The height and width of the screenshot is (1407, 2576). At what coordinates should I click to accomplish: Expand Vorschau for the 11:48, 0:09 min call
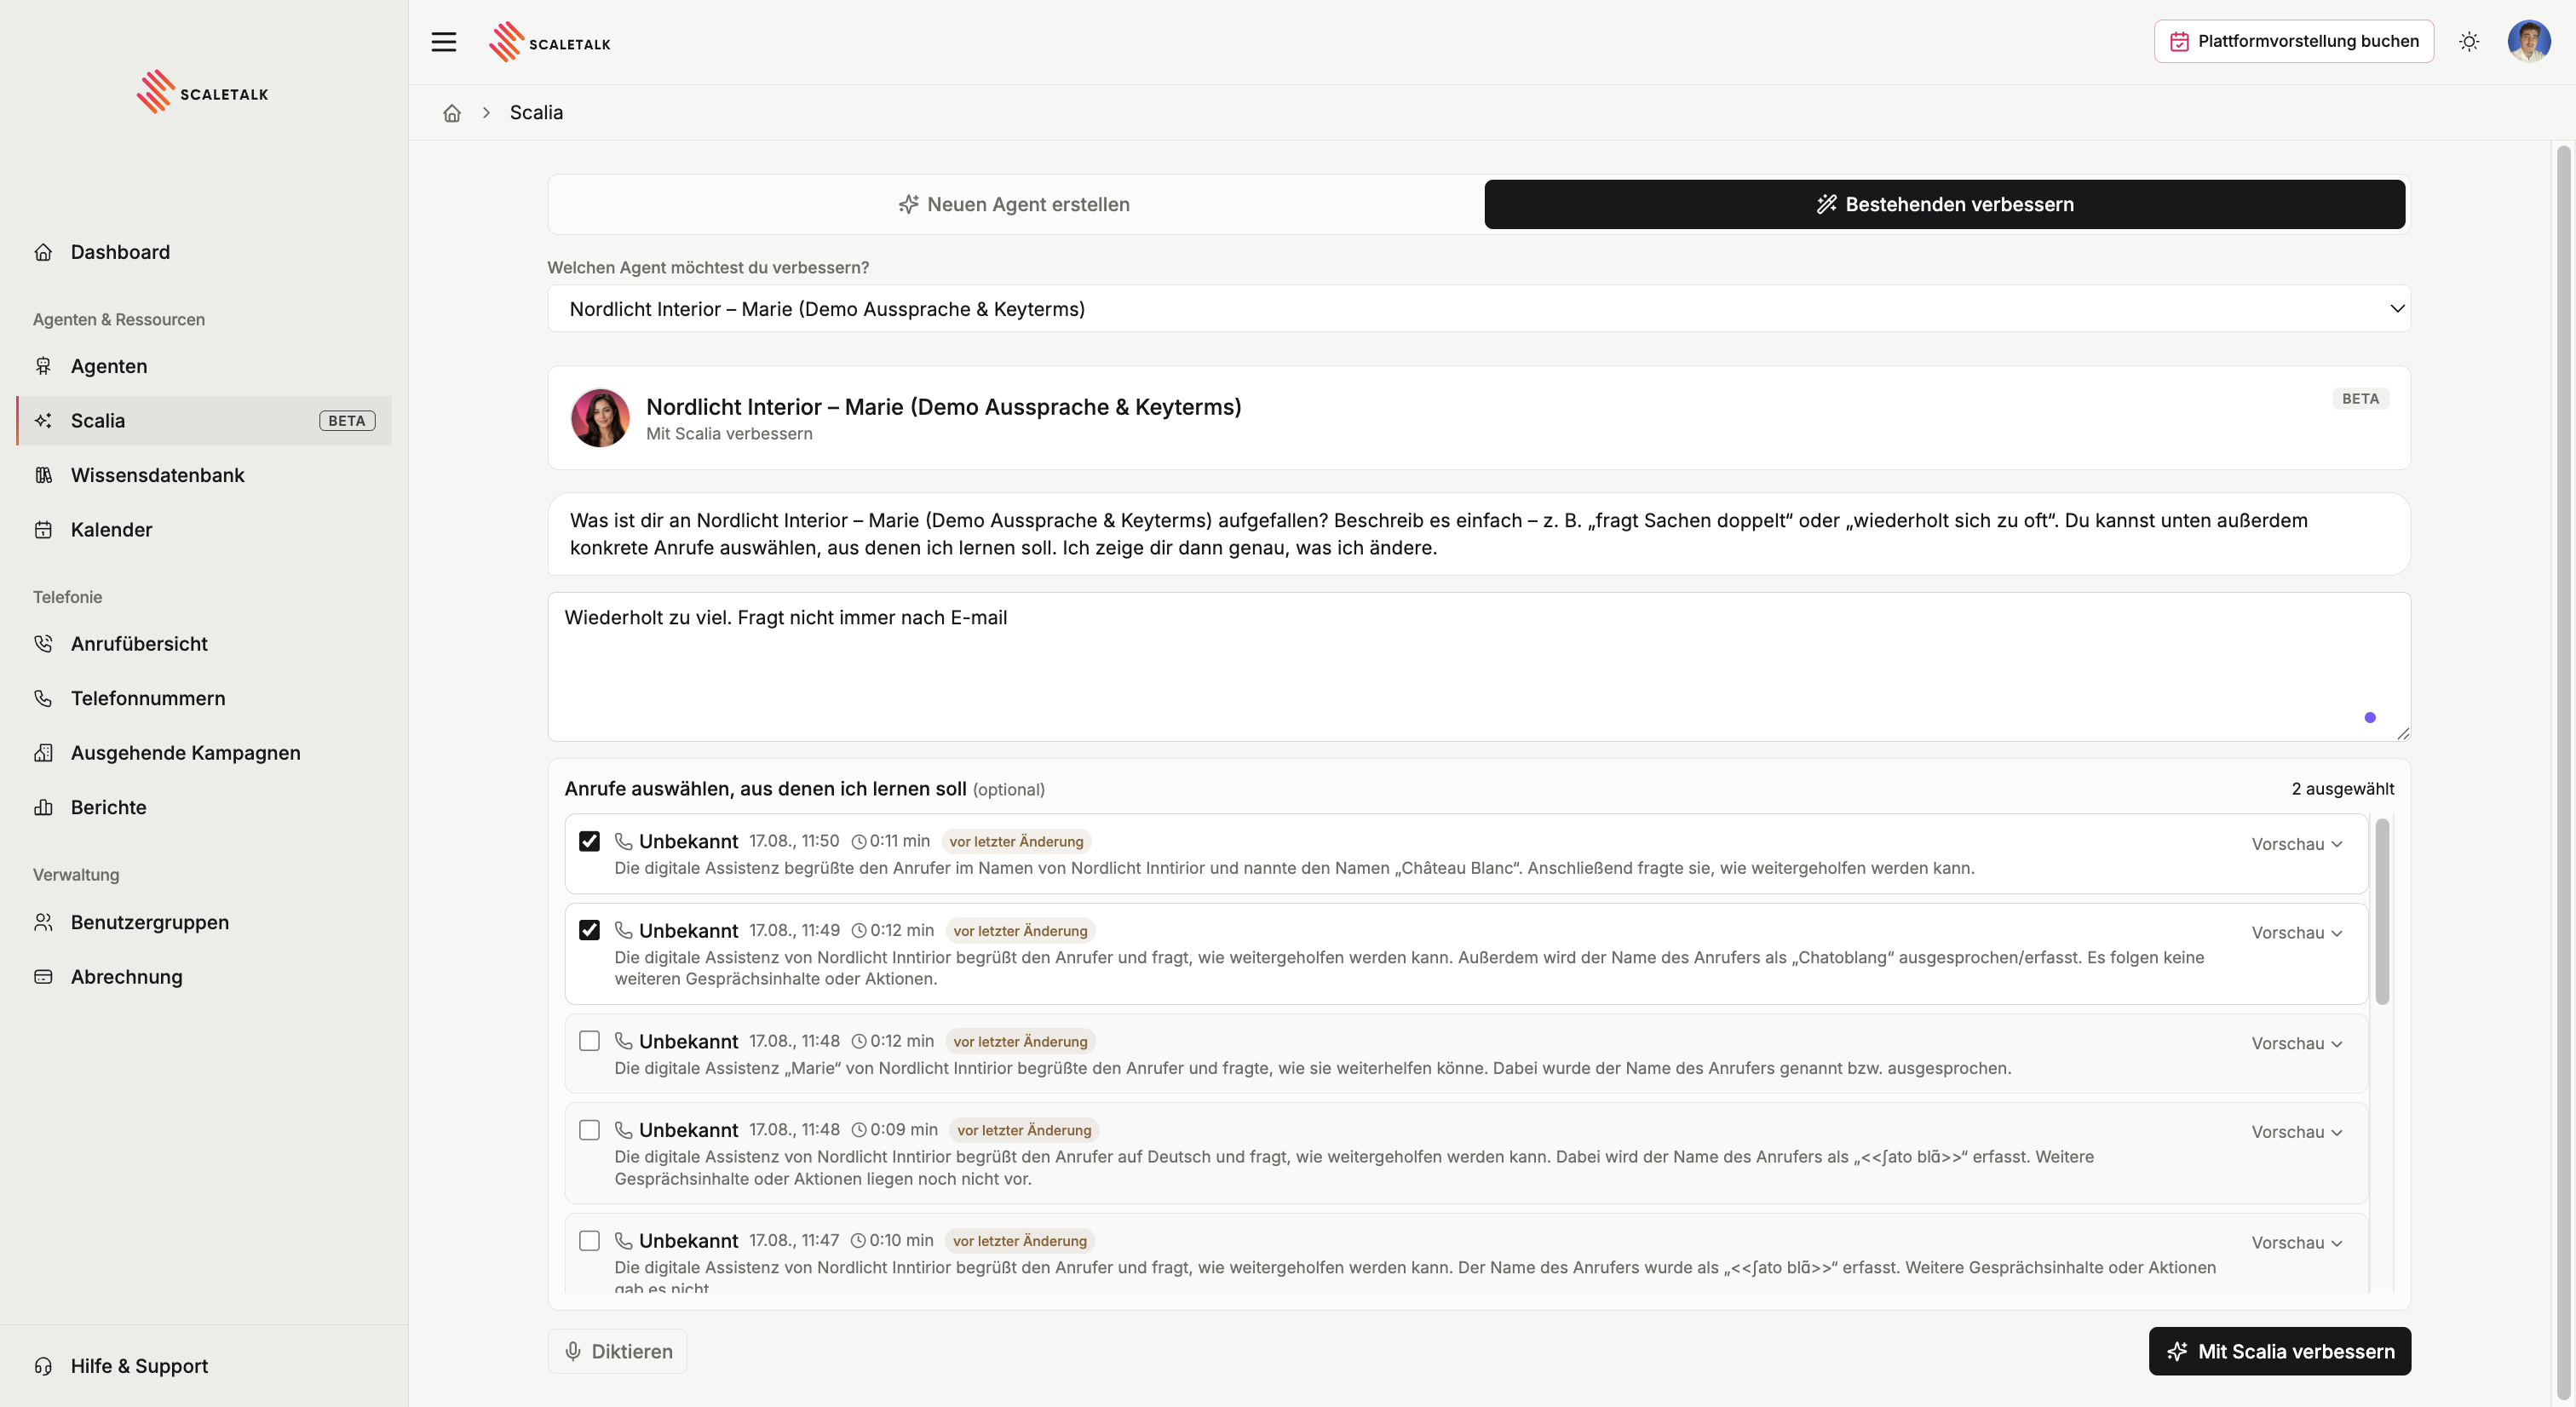(2297, 1132)
